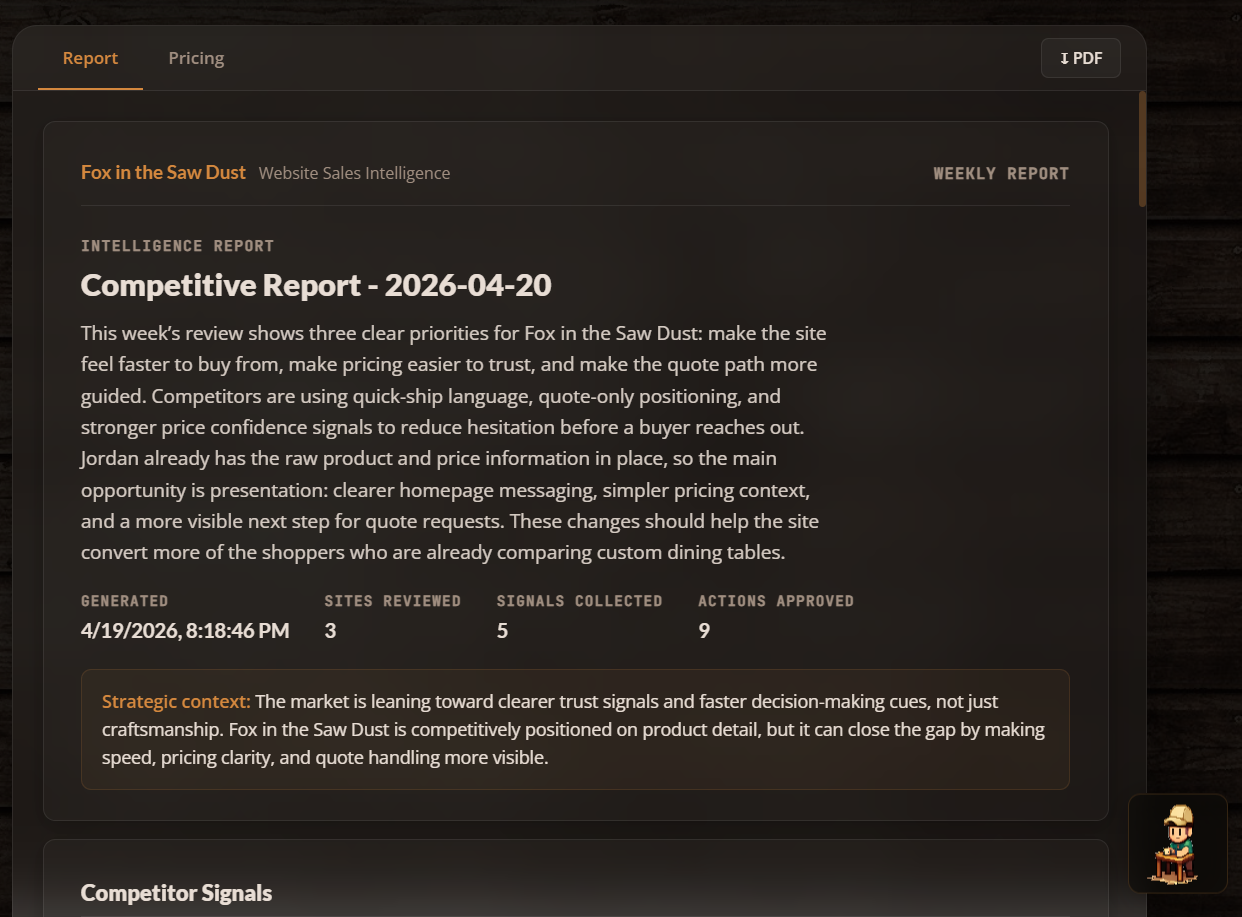The height and width of the screenshot is (917, 1242).
Task: Click the Actions Approved value 9
Action: point(704,631)
